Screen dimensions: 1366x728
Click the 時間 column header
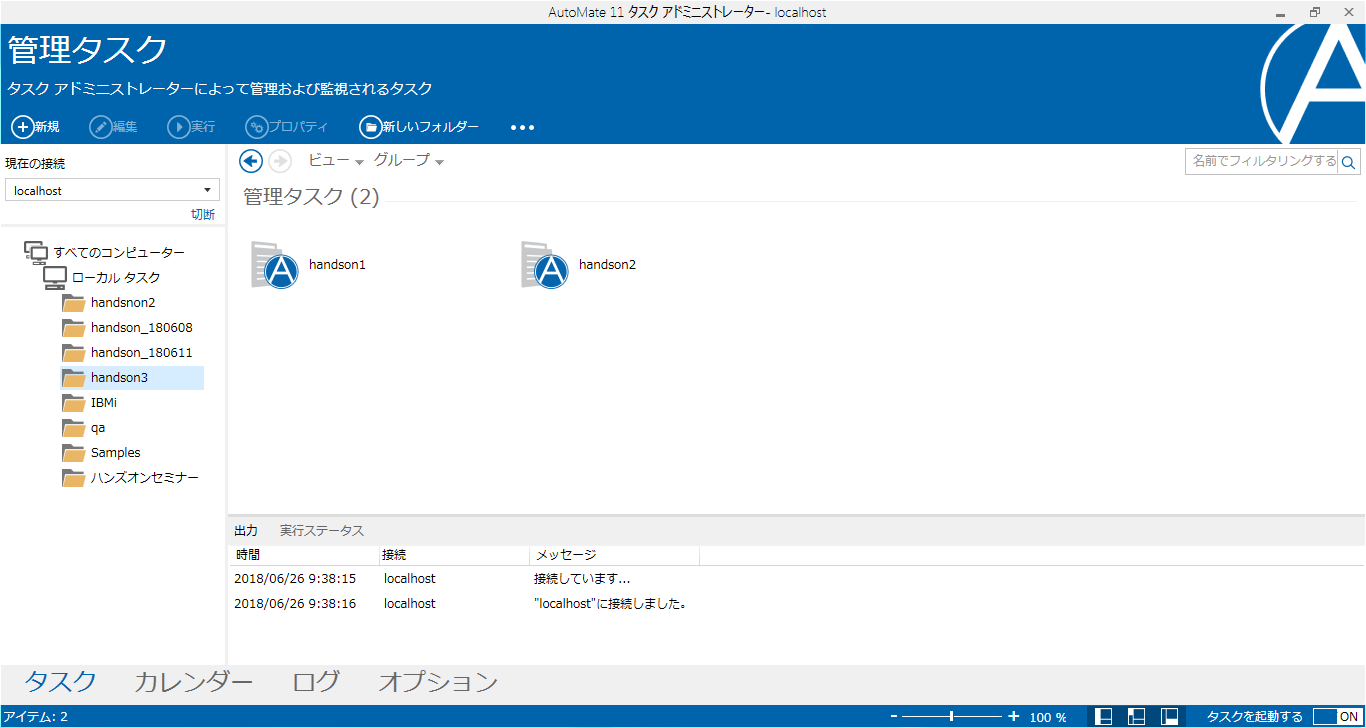coord(304,555)
